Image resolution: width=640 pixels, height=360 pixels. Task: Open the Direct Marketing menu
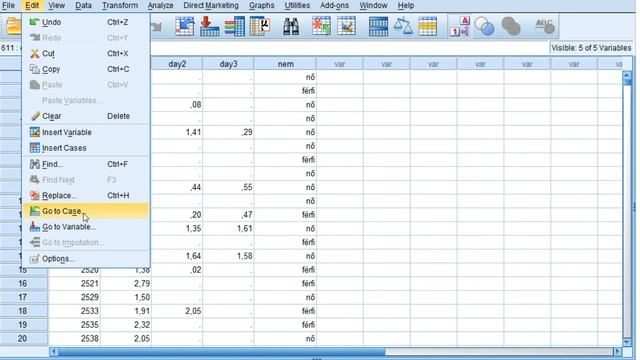click(211, 5)
